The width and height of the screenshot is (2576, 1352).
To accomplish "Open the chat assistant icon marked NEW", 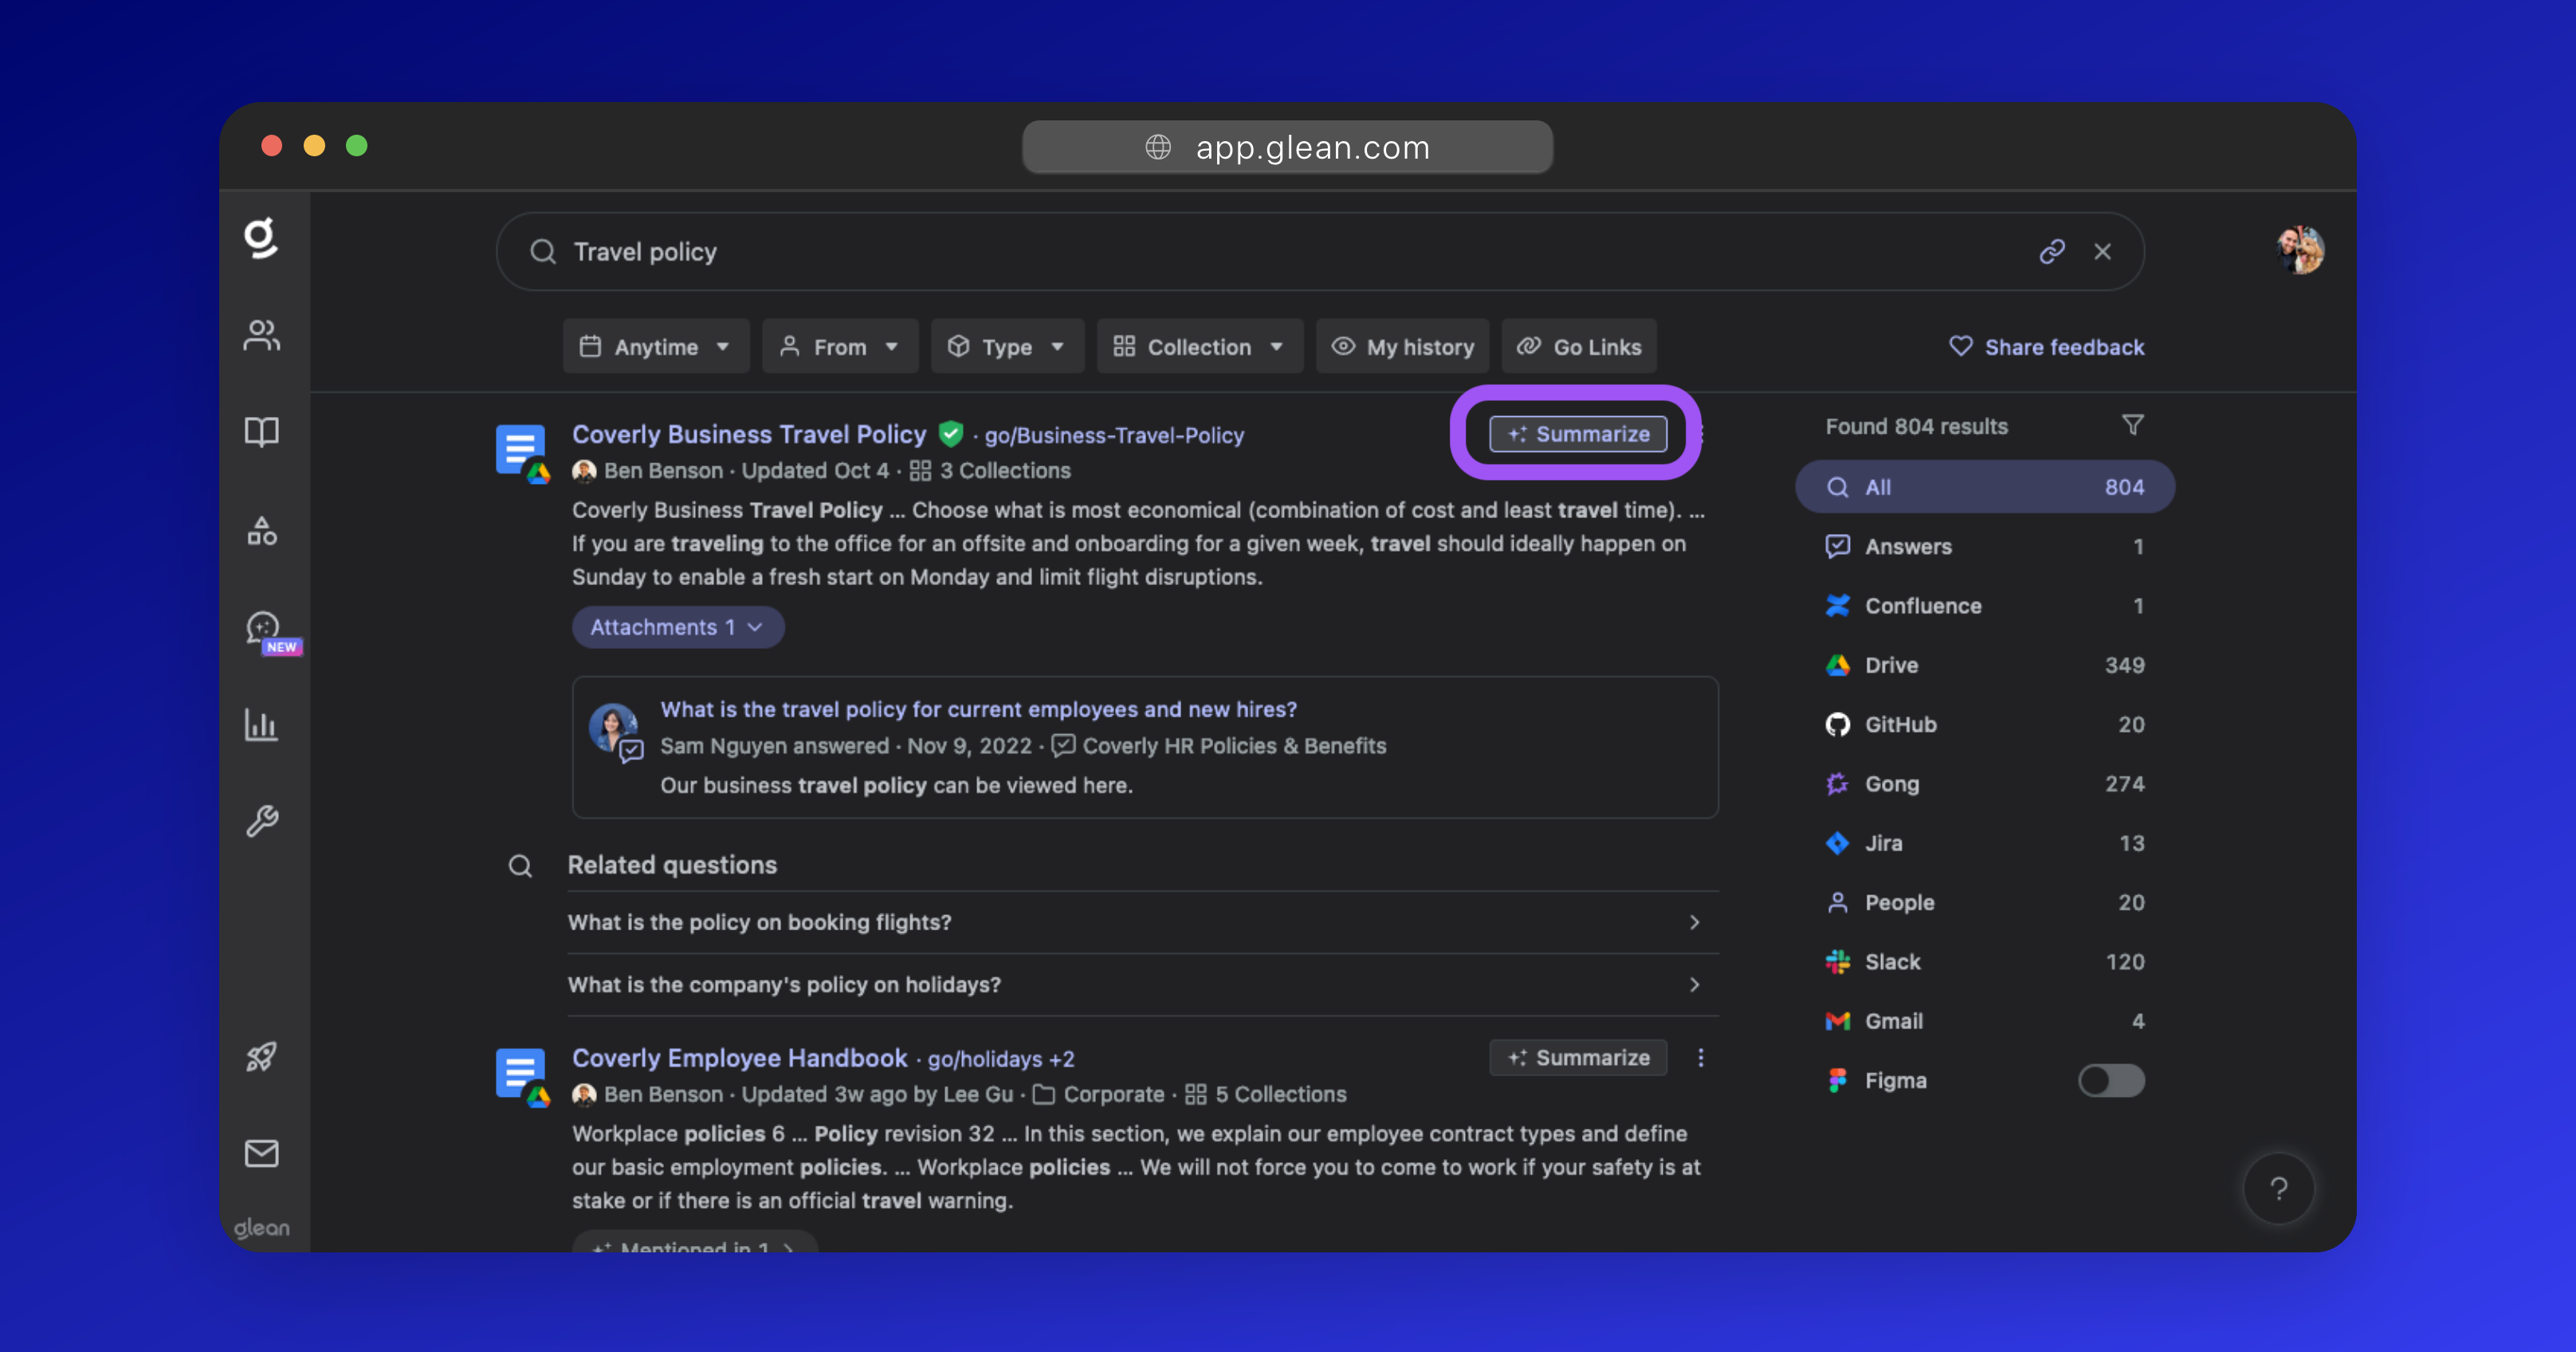I will pos(264,629).
